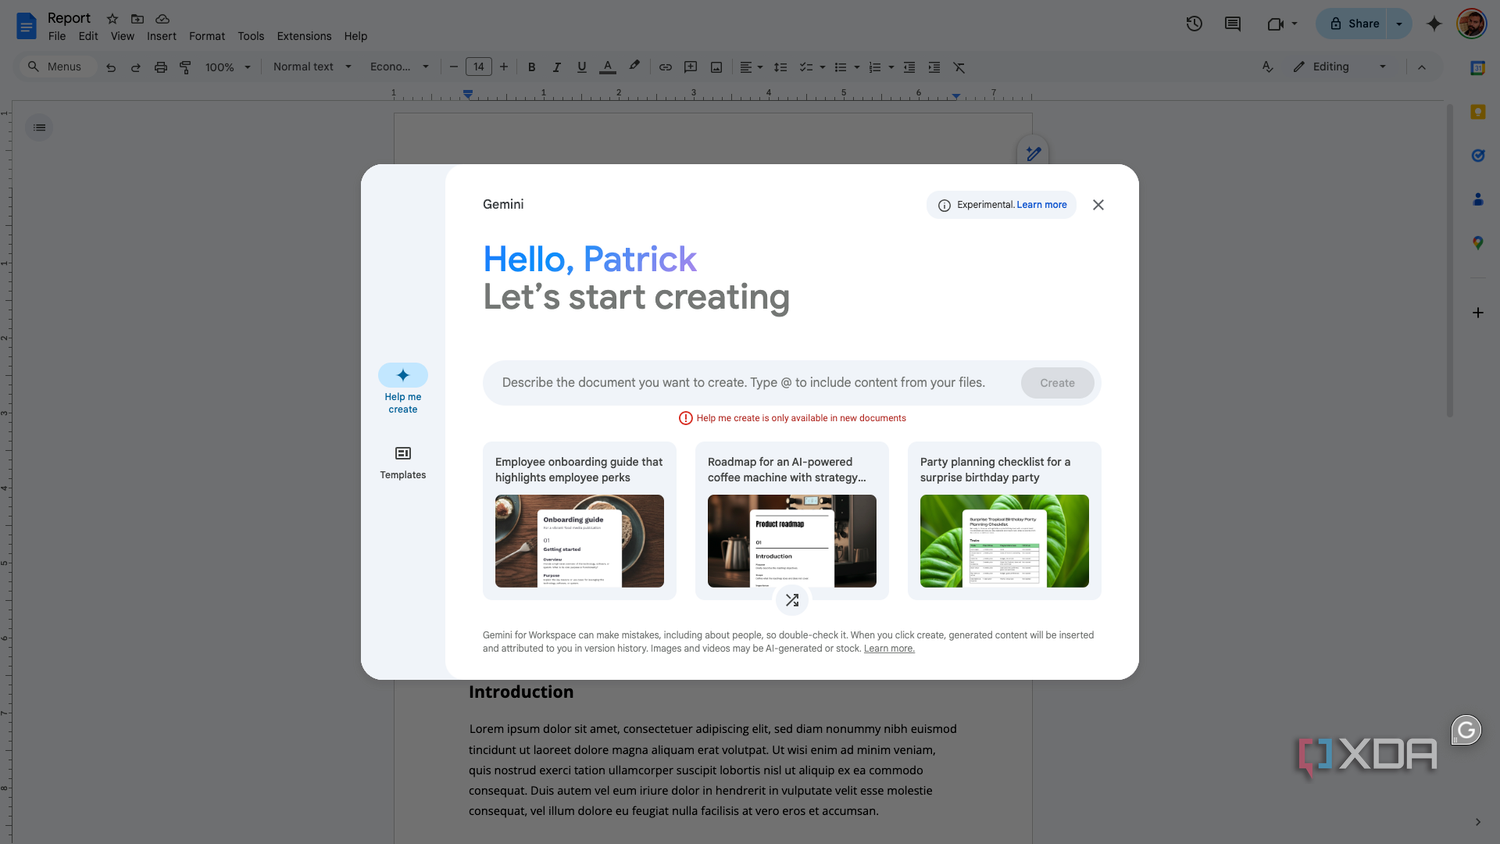Open the Gemini sparkle icon in header
Viewport: 1500px width, 844px height.
tap(1434, 24)
